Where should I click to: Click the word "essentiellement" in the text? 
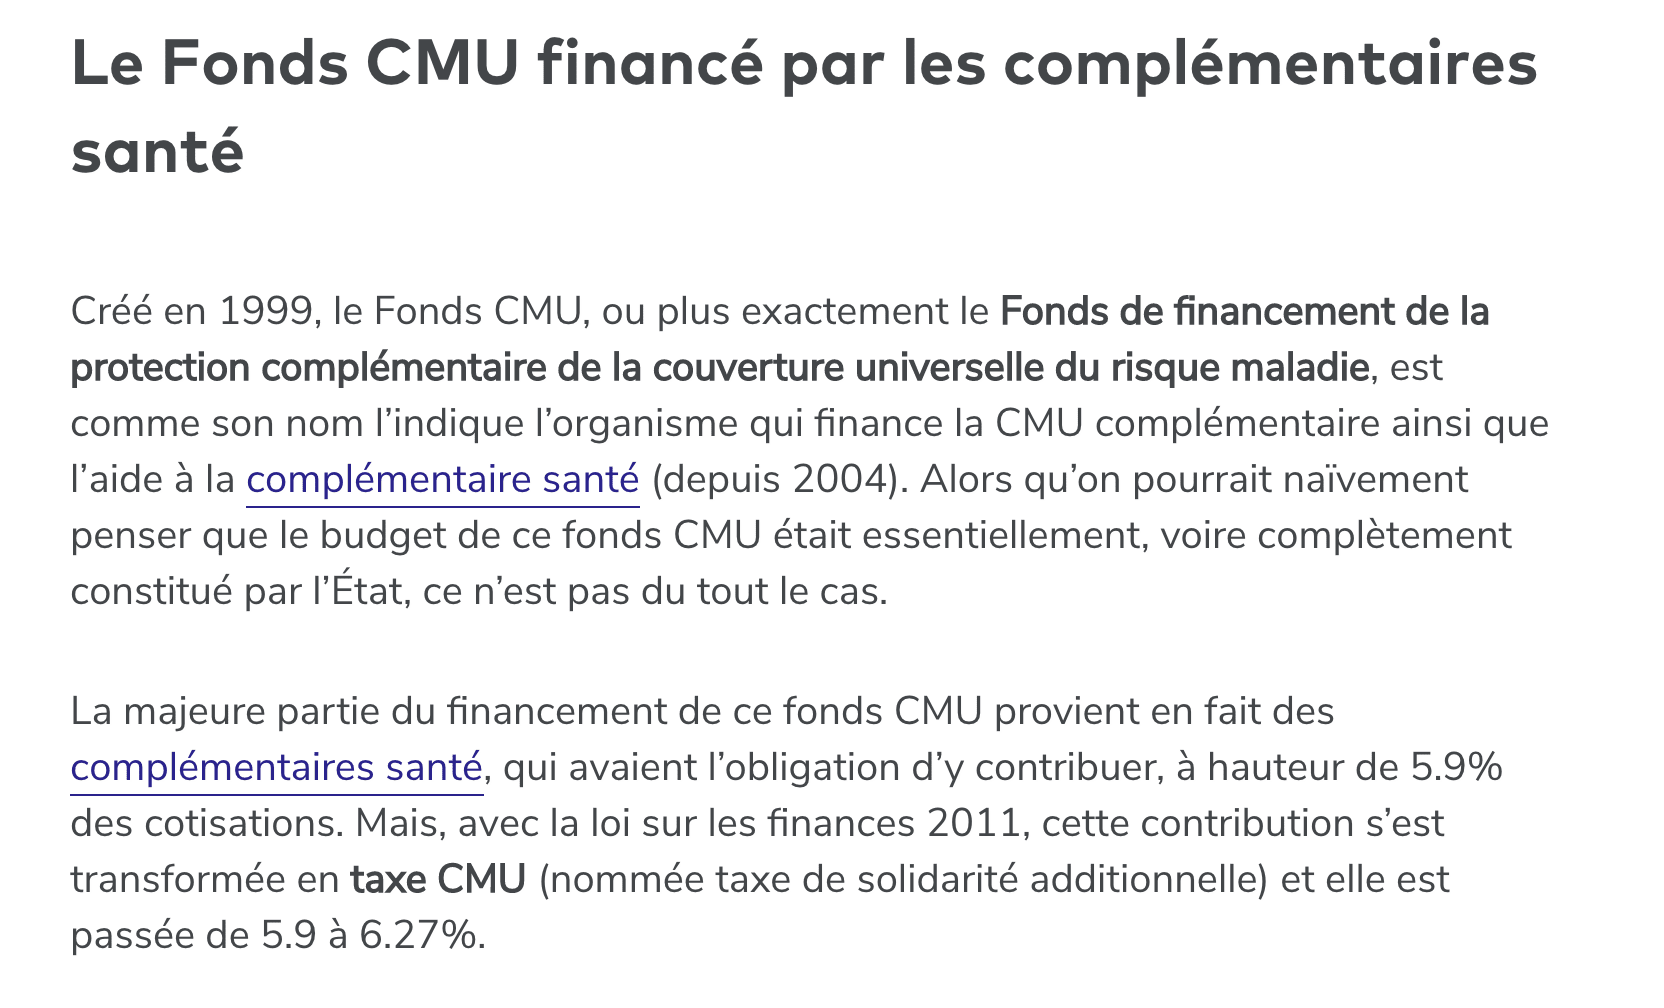point(1001,536)
